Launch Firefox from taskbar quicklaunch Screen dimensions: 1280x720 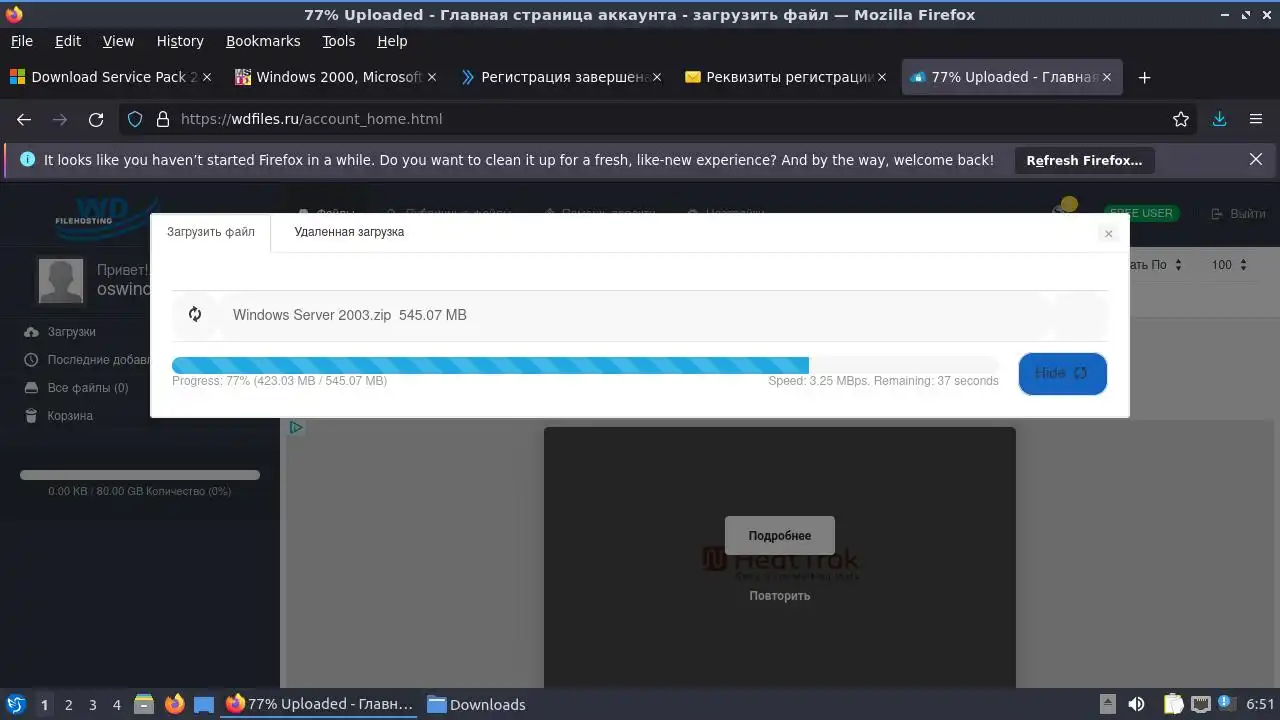[x=174, y=704]
